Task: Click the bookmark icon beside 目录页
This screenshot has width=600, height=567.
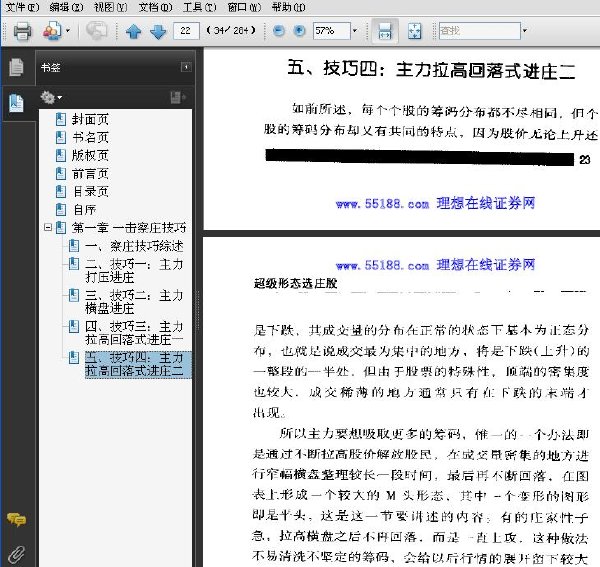Action: (x=61, y=191)
